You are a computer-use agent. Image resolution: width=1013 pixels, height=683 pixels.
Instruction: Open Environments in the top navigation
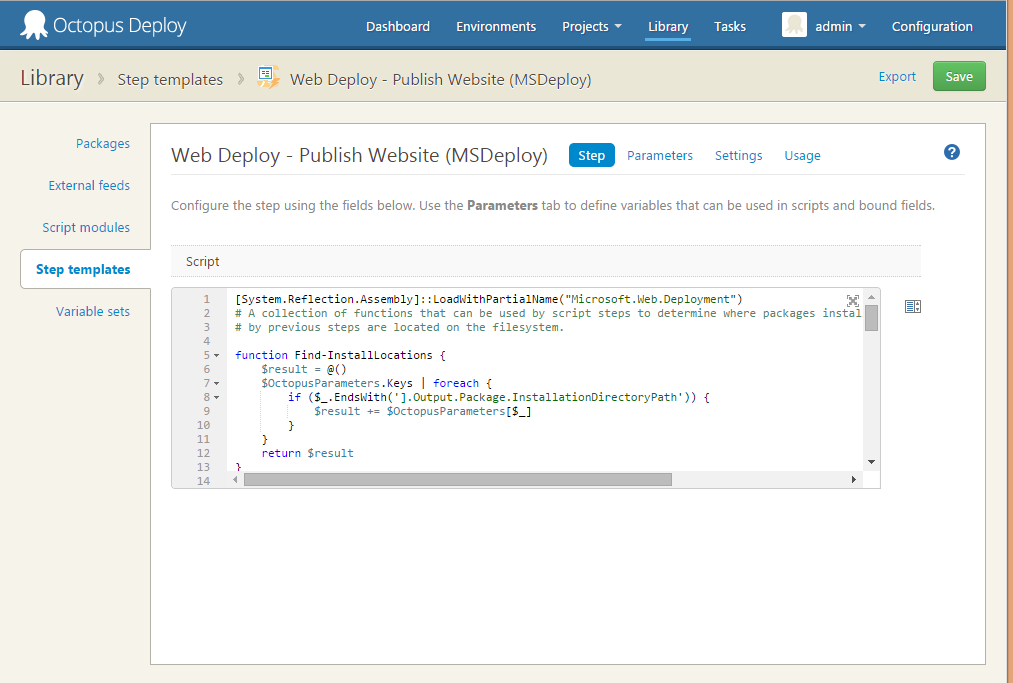496,27
